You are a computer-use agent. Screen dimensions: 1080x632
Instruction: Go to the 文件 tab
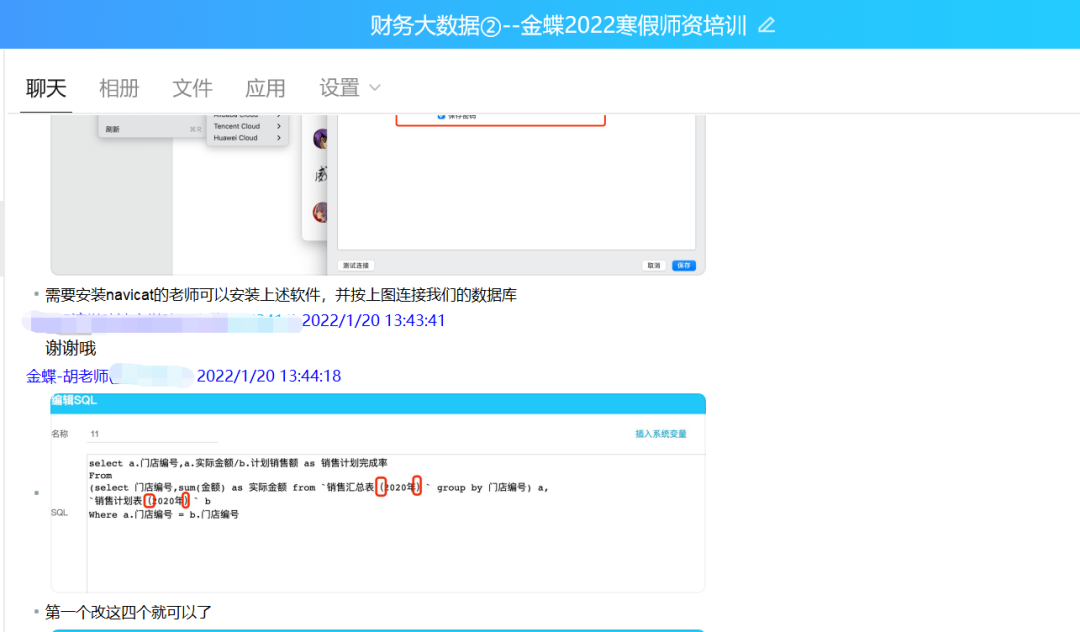point(192,88)
